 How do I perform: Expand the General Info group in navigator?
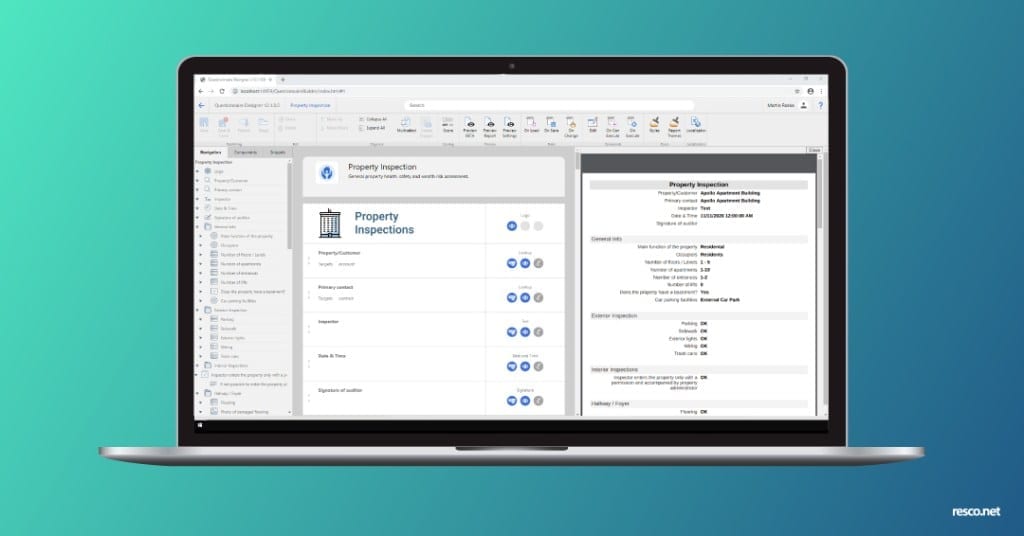pyautogui.click(x=200, y=227)
